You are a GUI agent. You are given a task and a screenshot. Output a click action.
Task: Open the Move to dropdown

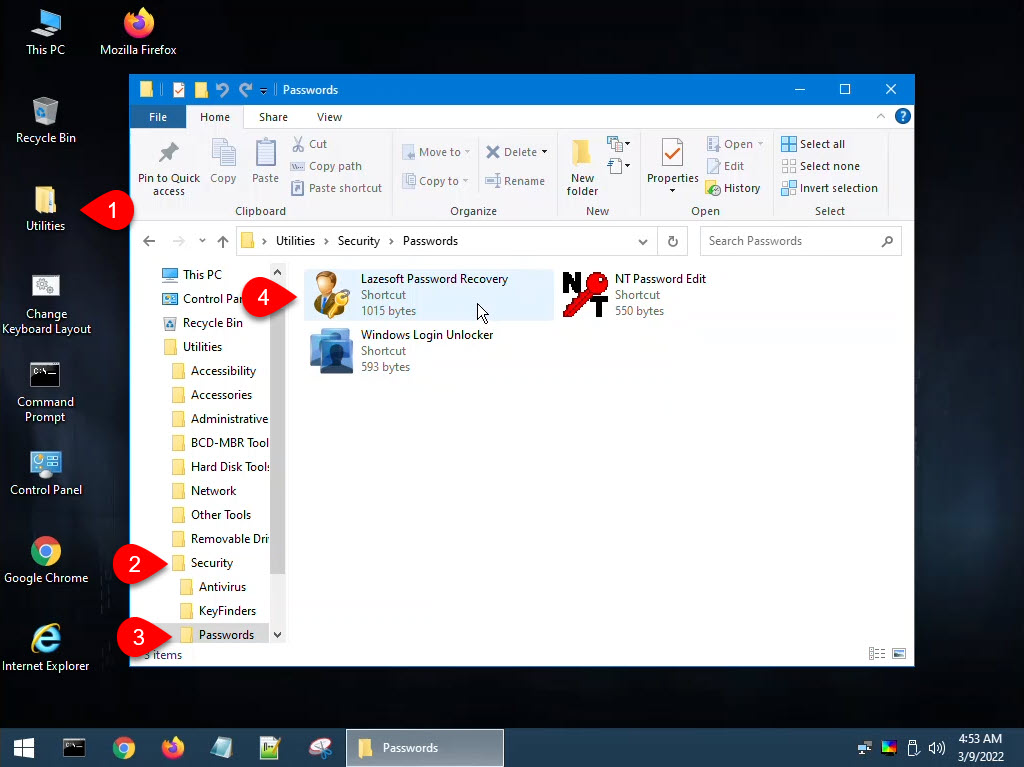click(436, 152)
